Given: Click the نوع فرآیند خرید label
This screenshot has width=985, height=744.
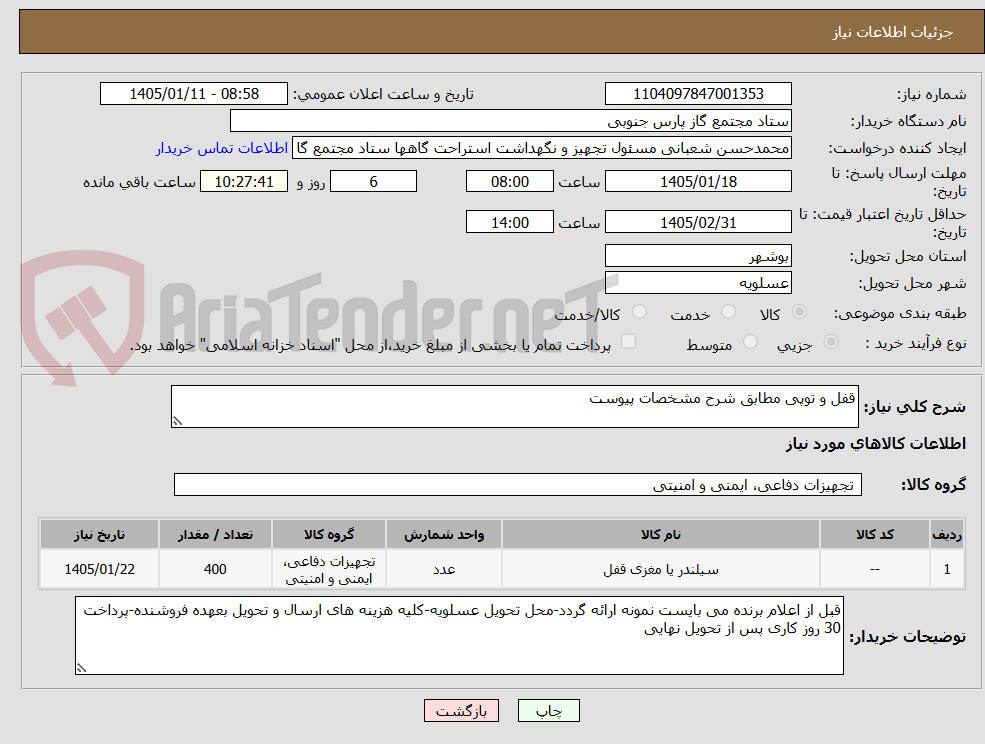Looking at the screenshot, I should click(x=916, y=343).
